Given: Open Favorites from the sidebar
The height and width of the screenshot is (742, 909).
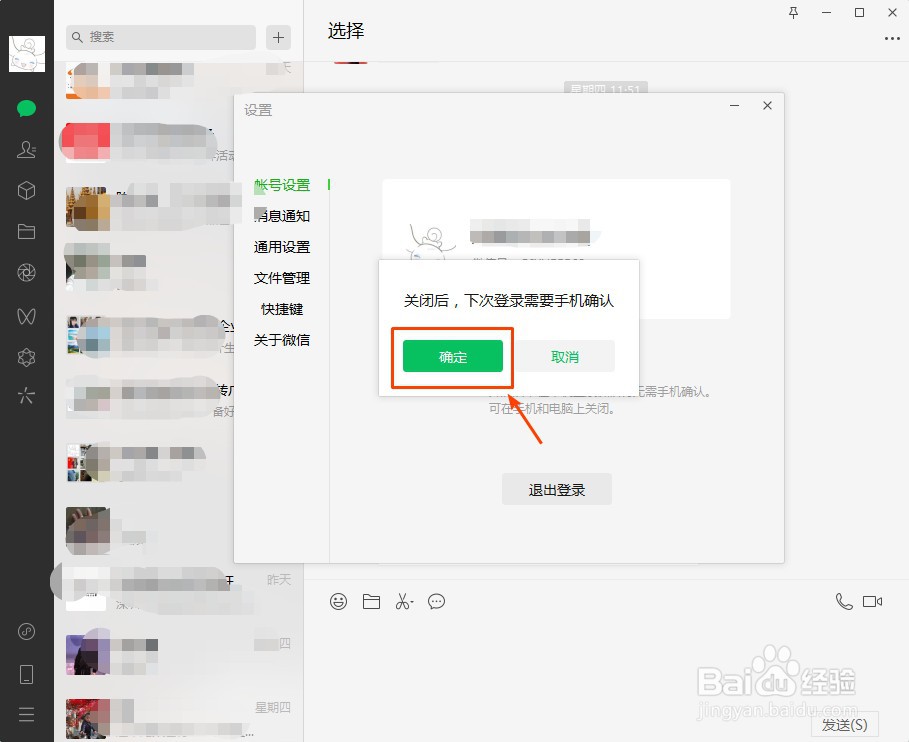Looking at the screenshot, I should pyautogui.click(x=26, y=190).
